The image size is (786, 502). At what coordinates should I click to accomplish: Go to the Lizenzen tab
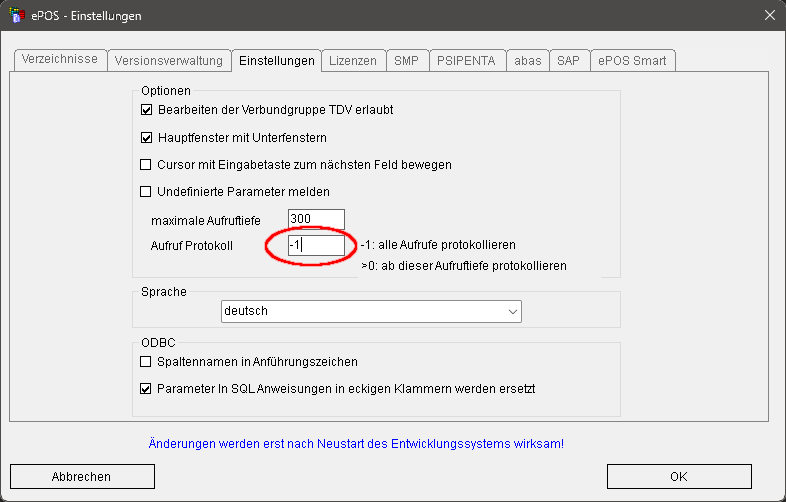(353, 61)
